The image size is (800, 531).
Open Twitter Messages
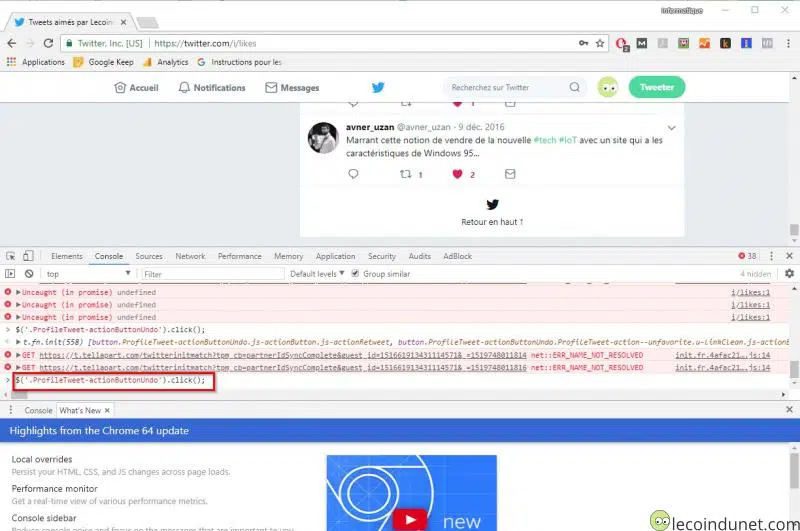point(292,88)
